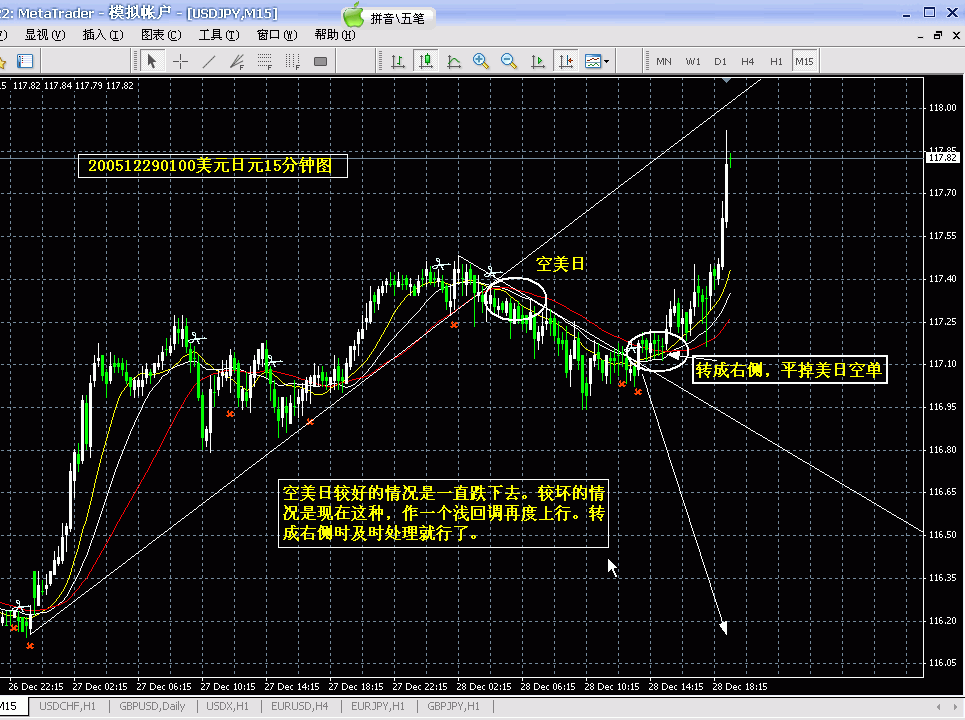
Task: Select the Fibonacci retracement tool
Action: (265, 61)
